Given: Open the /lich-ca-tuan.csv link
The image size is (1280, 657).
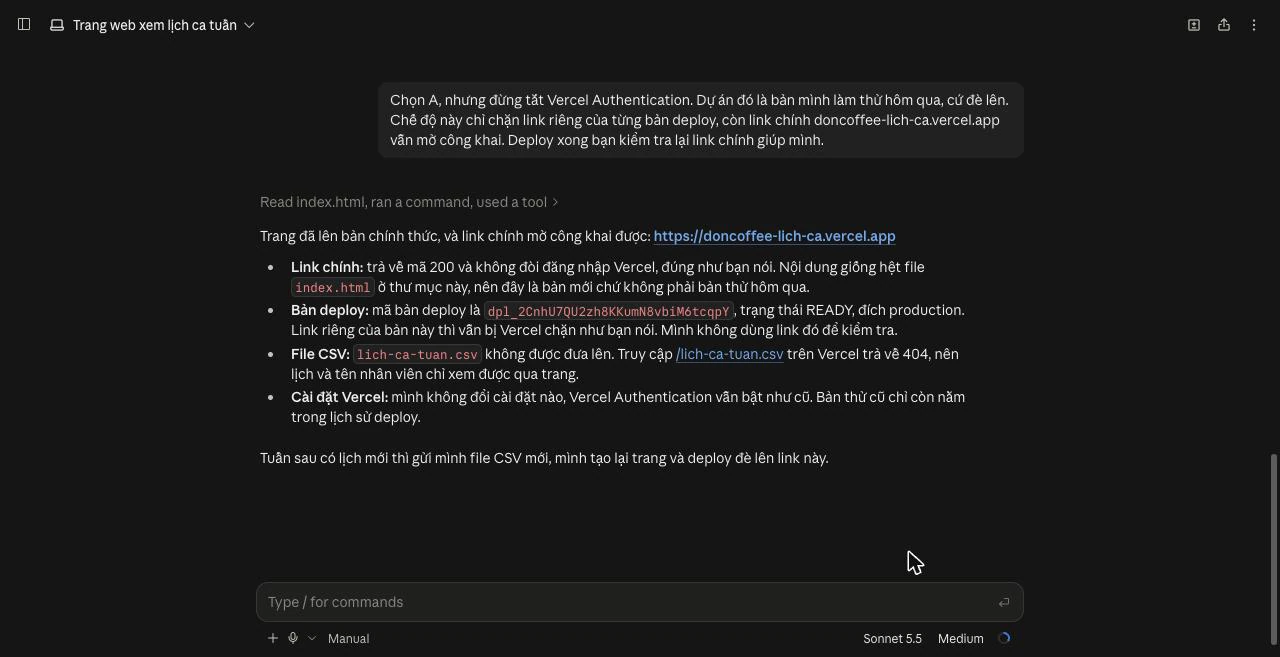Looking at the screenshot, I should coord(729,354).
